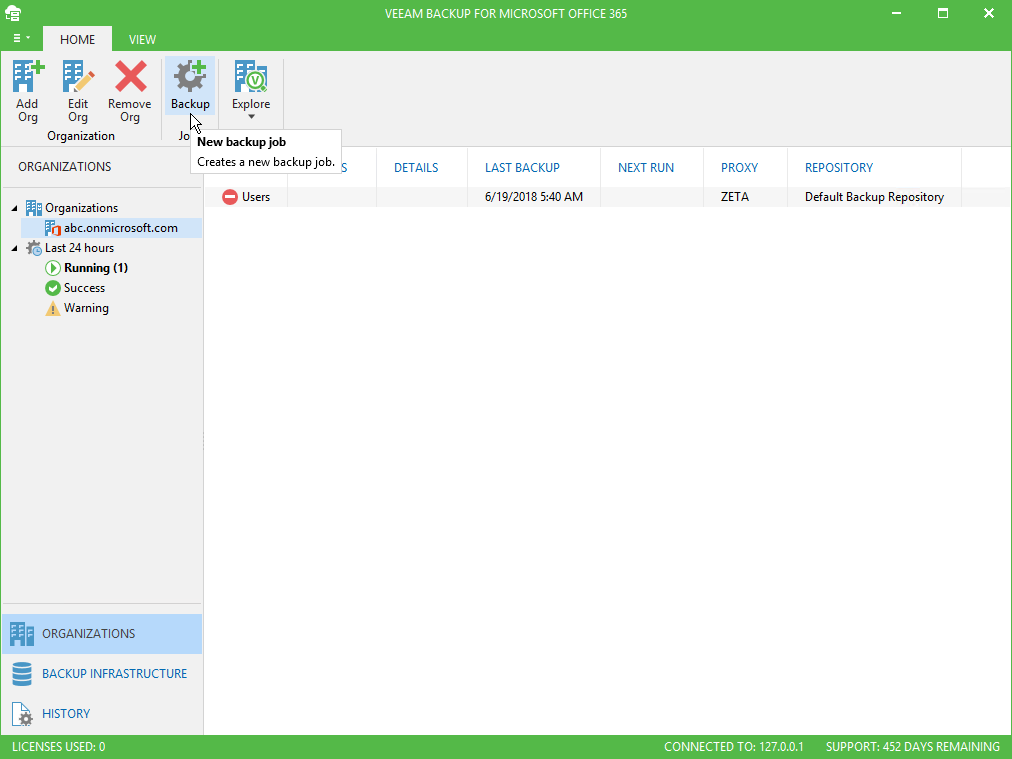
Task: Click the abc.onmicrosoft.com Office icon
Action: tap(52, 228)
